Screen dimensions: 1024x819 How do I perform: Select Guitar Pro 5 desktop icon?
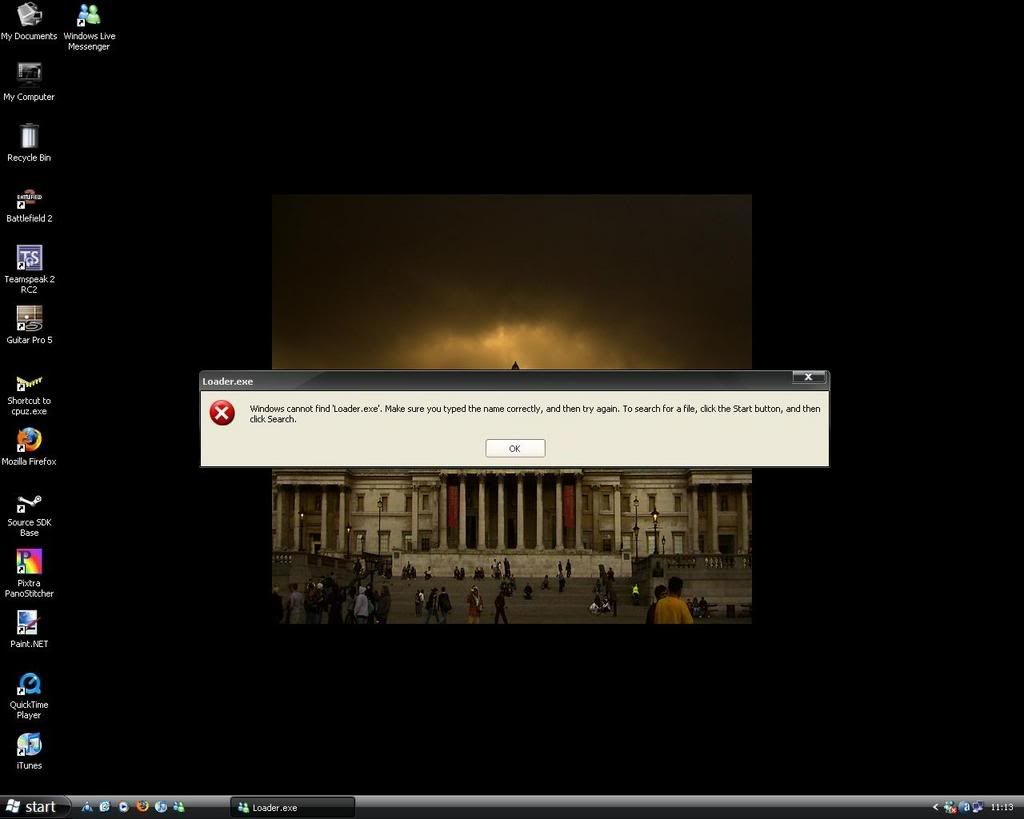(29, 319)
